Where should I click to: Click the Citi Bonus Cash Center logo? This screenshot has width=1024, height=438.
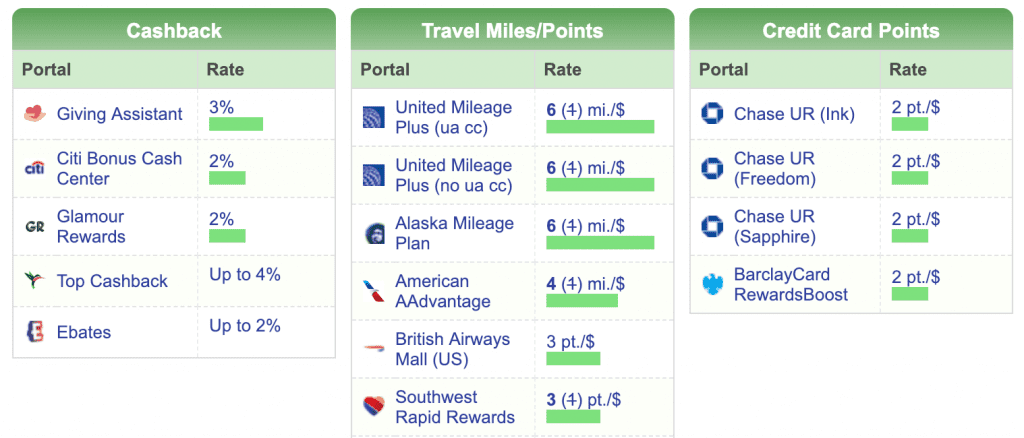(35, 168)
